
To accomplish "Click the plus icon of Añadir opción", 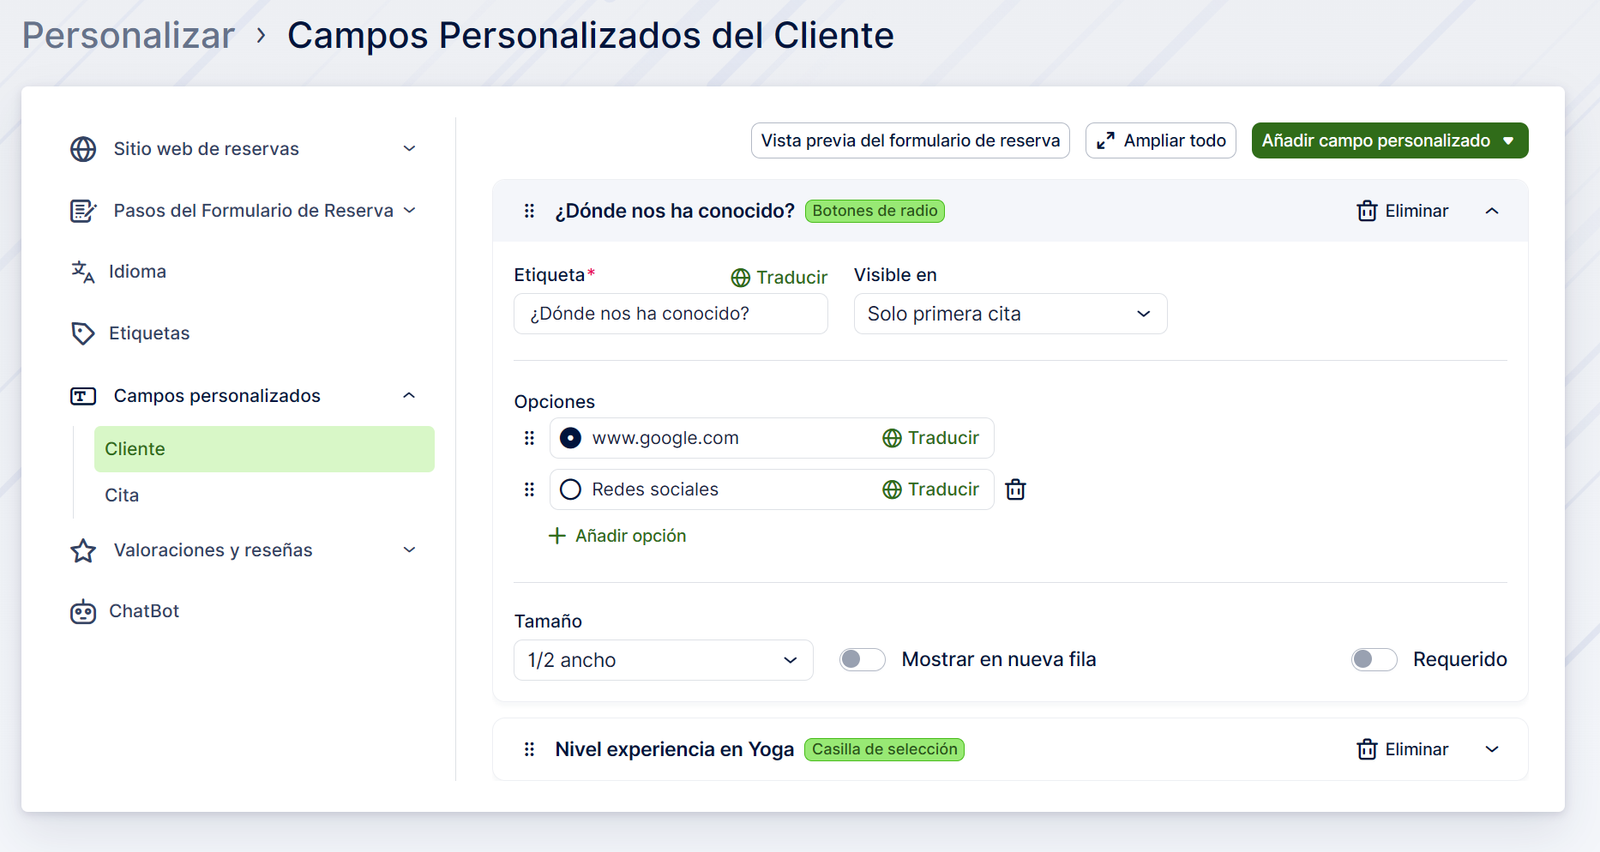I will click(557, 536).
